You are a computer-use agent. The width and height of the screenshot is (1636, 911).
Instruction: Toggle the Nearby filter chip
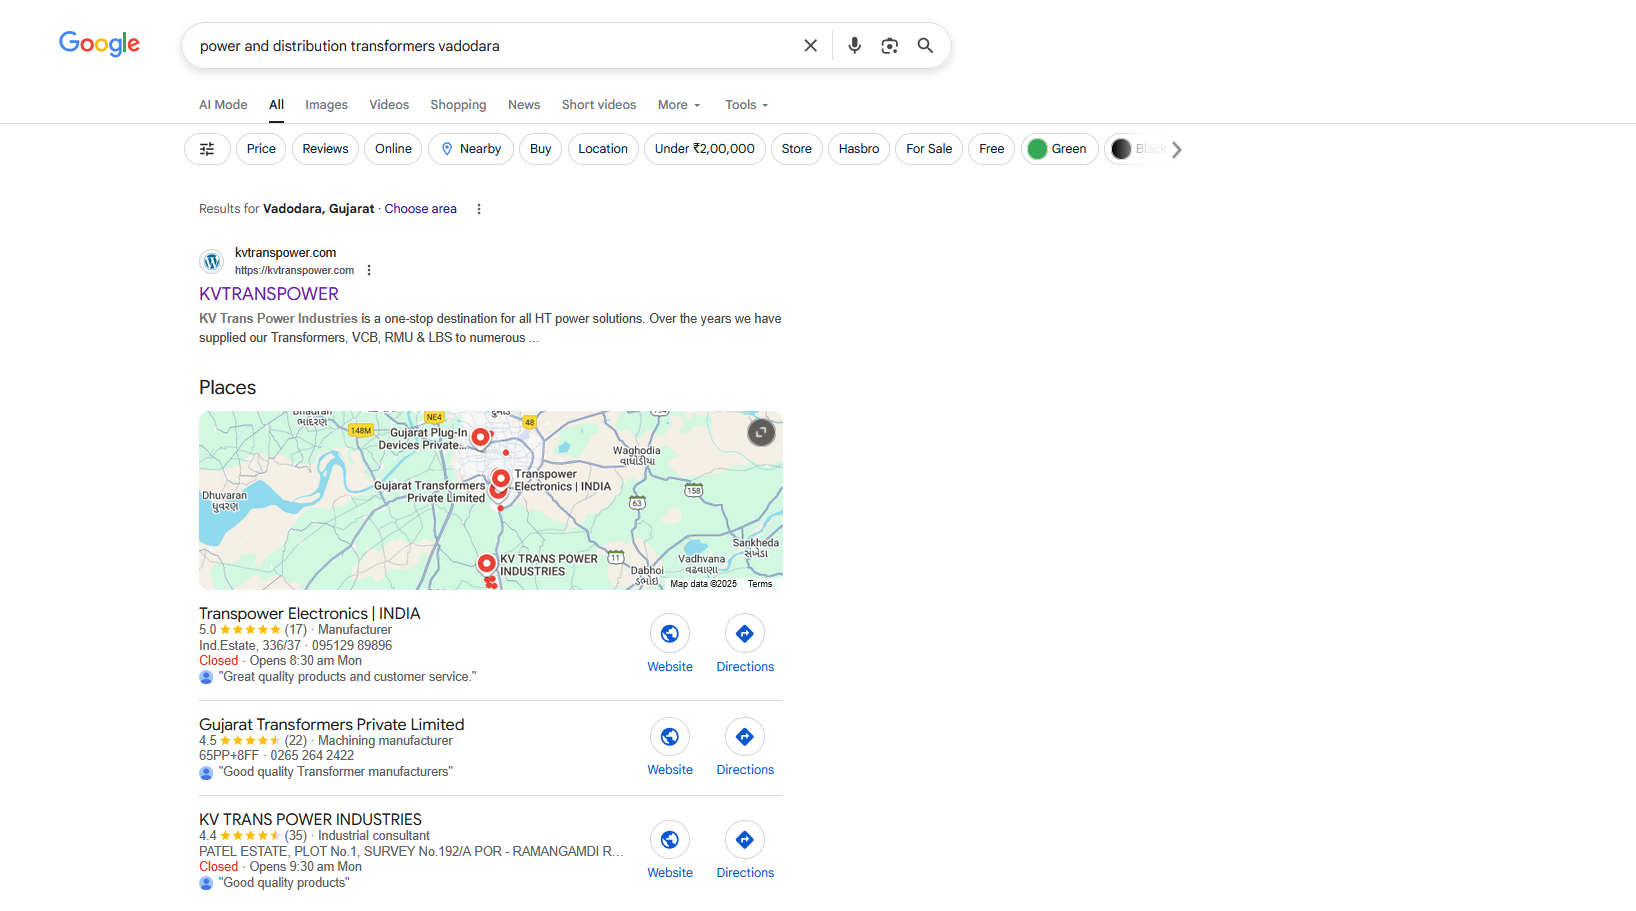[x=471, y=149]
